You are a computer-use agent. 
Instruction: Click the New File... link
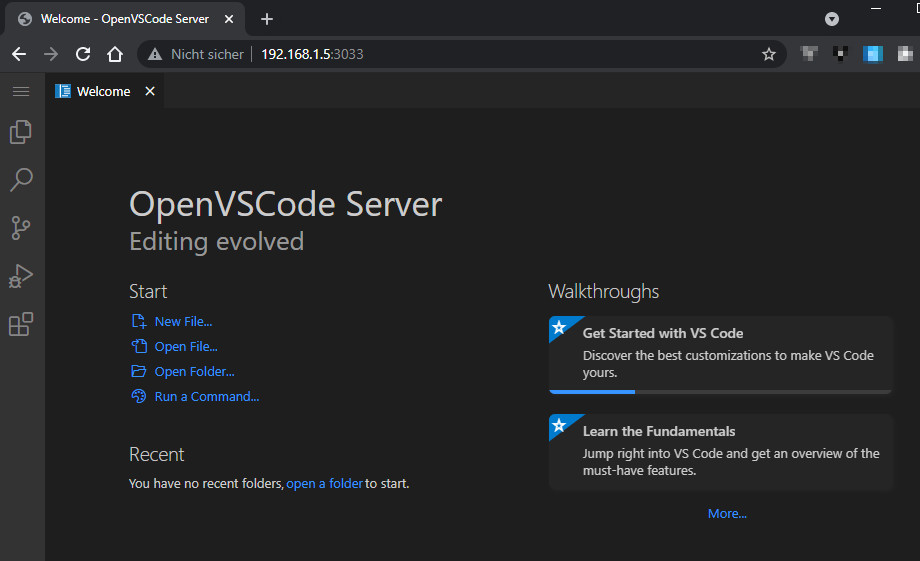pos(183,321)
